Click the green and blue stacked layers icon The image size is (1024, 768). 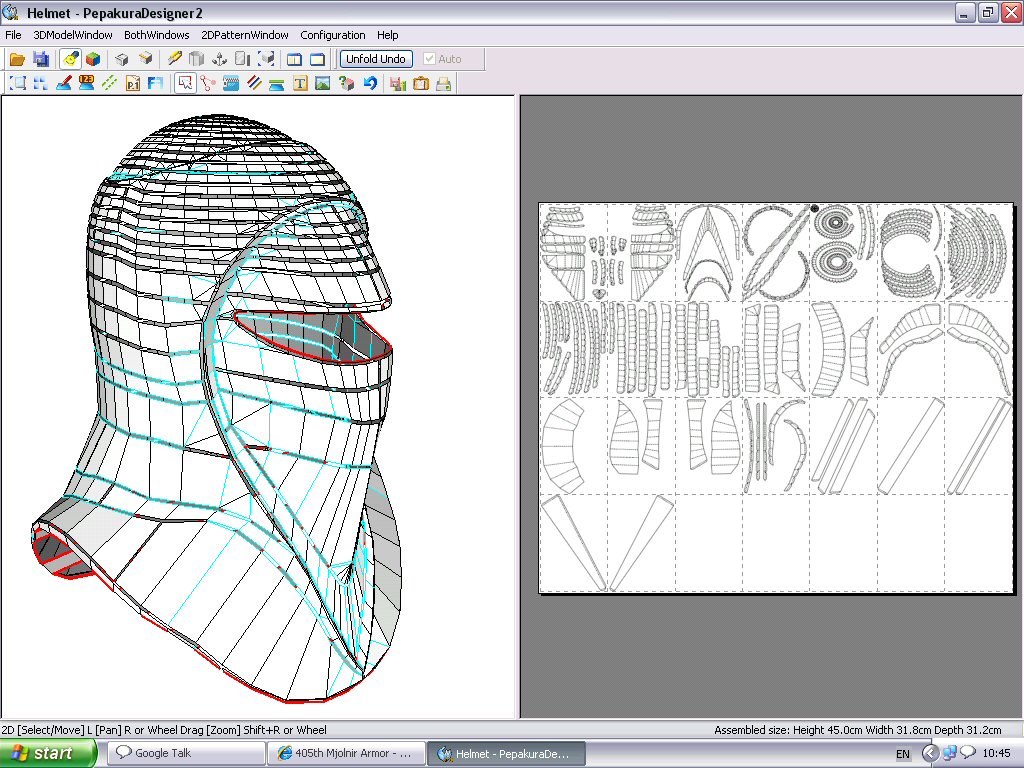pos(277,83)
